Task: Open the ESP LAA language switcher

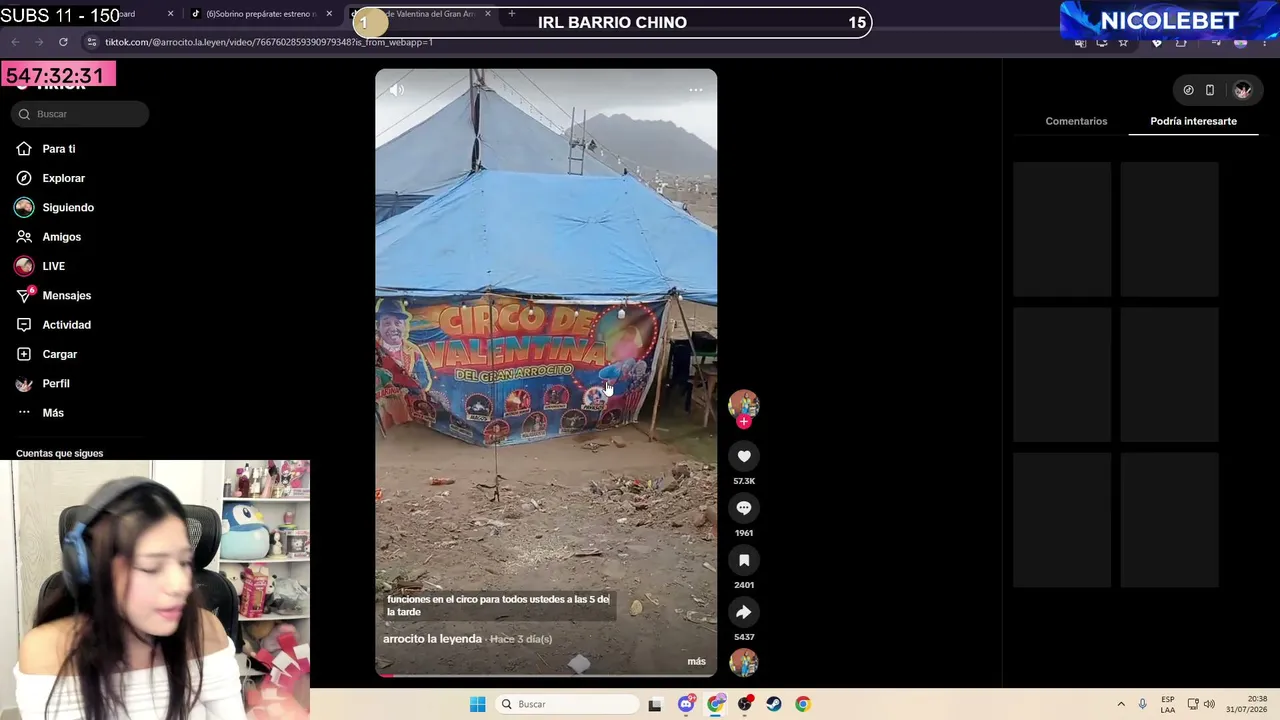Action: [1168, 704]
